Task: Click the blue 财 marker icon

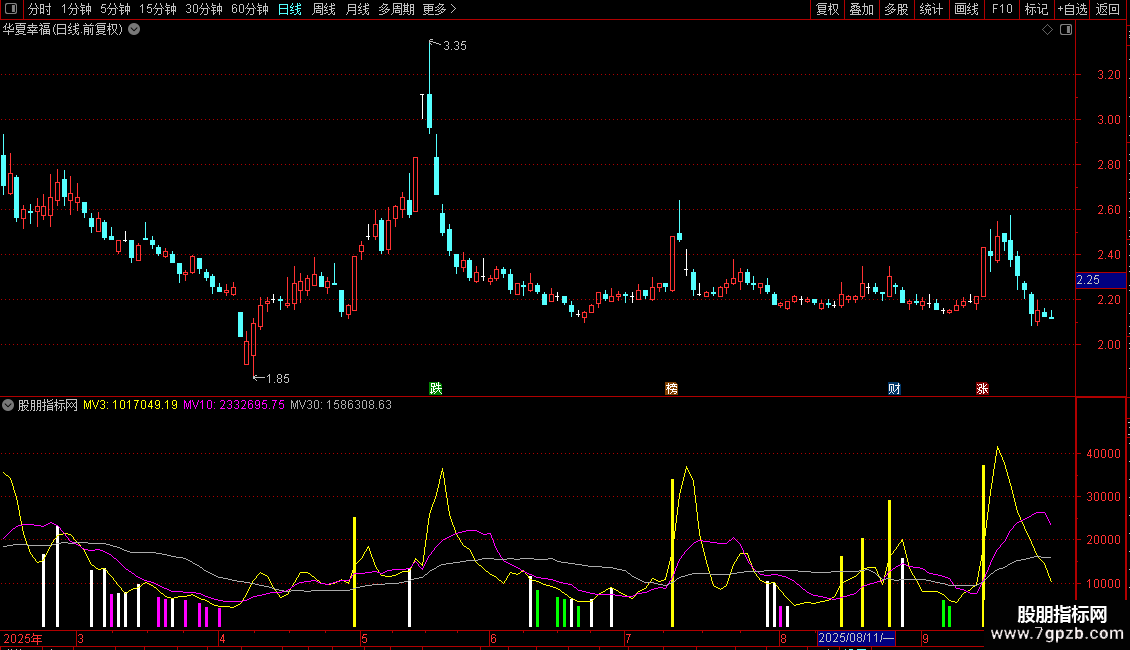Action: pyautogui.click(x=894, y=388)
